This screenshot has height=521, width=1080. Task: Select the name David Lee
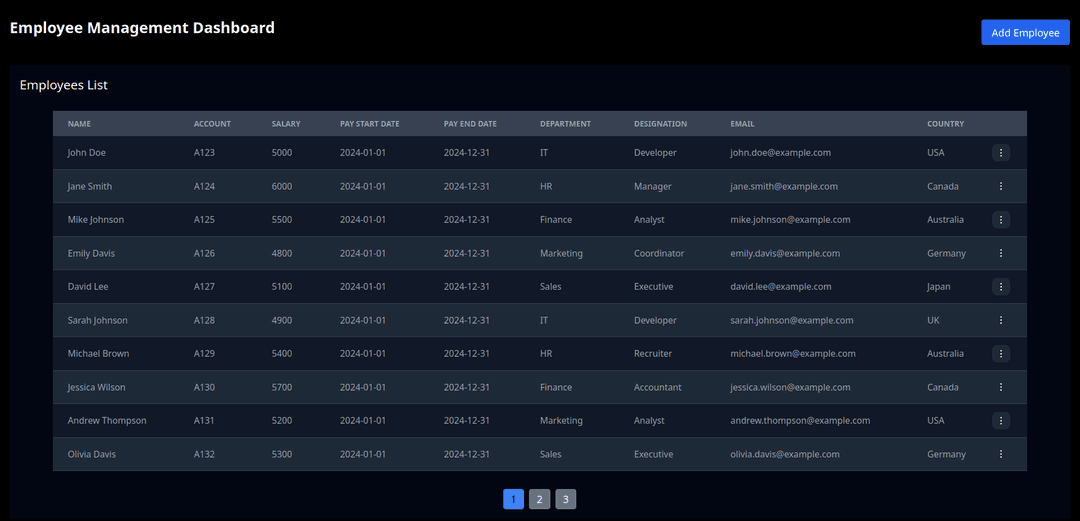(x=87, y=287)
